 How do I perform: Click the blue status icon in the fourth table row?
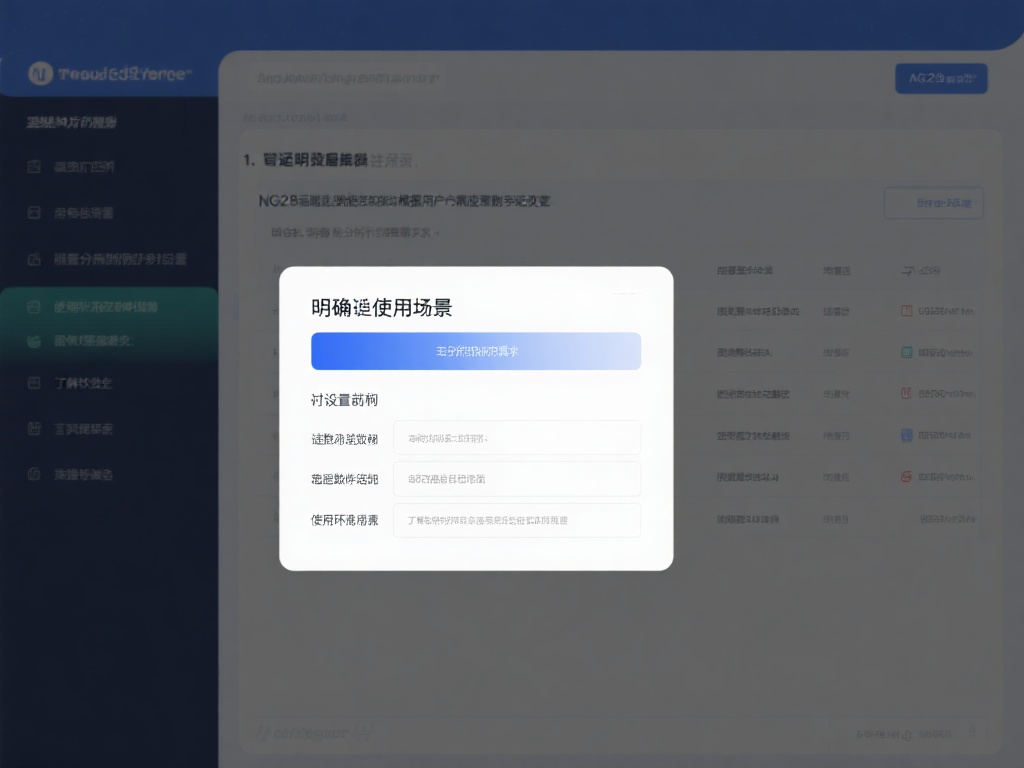click(906, 434)
